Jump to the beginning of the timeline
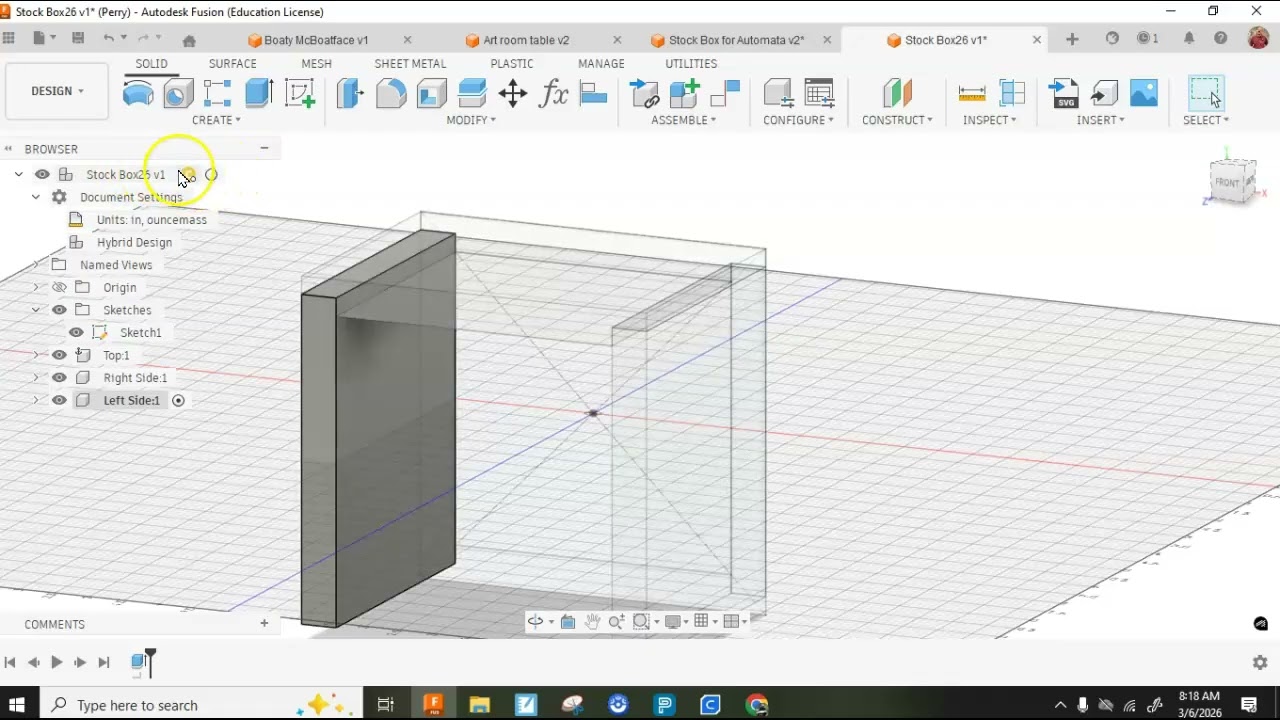 (x=10, y=662)
